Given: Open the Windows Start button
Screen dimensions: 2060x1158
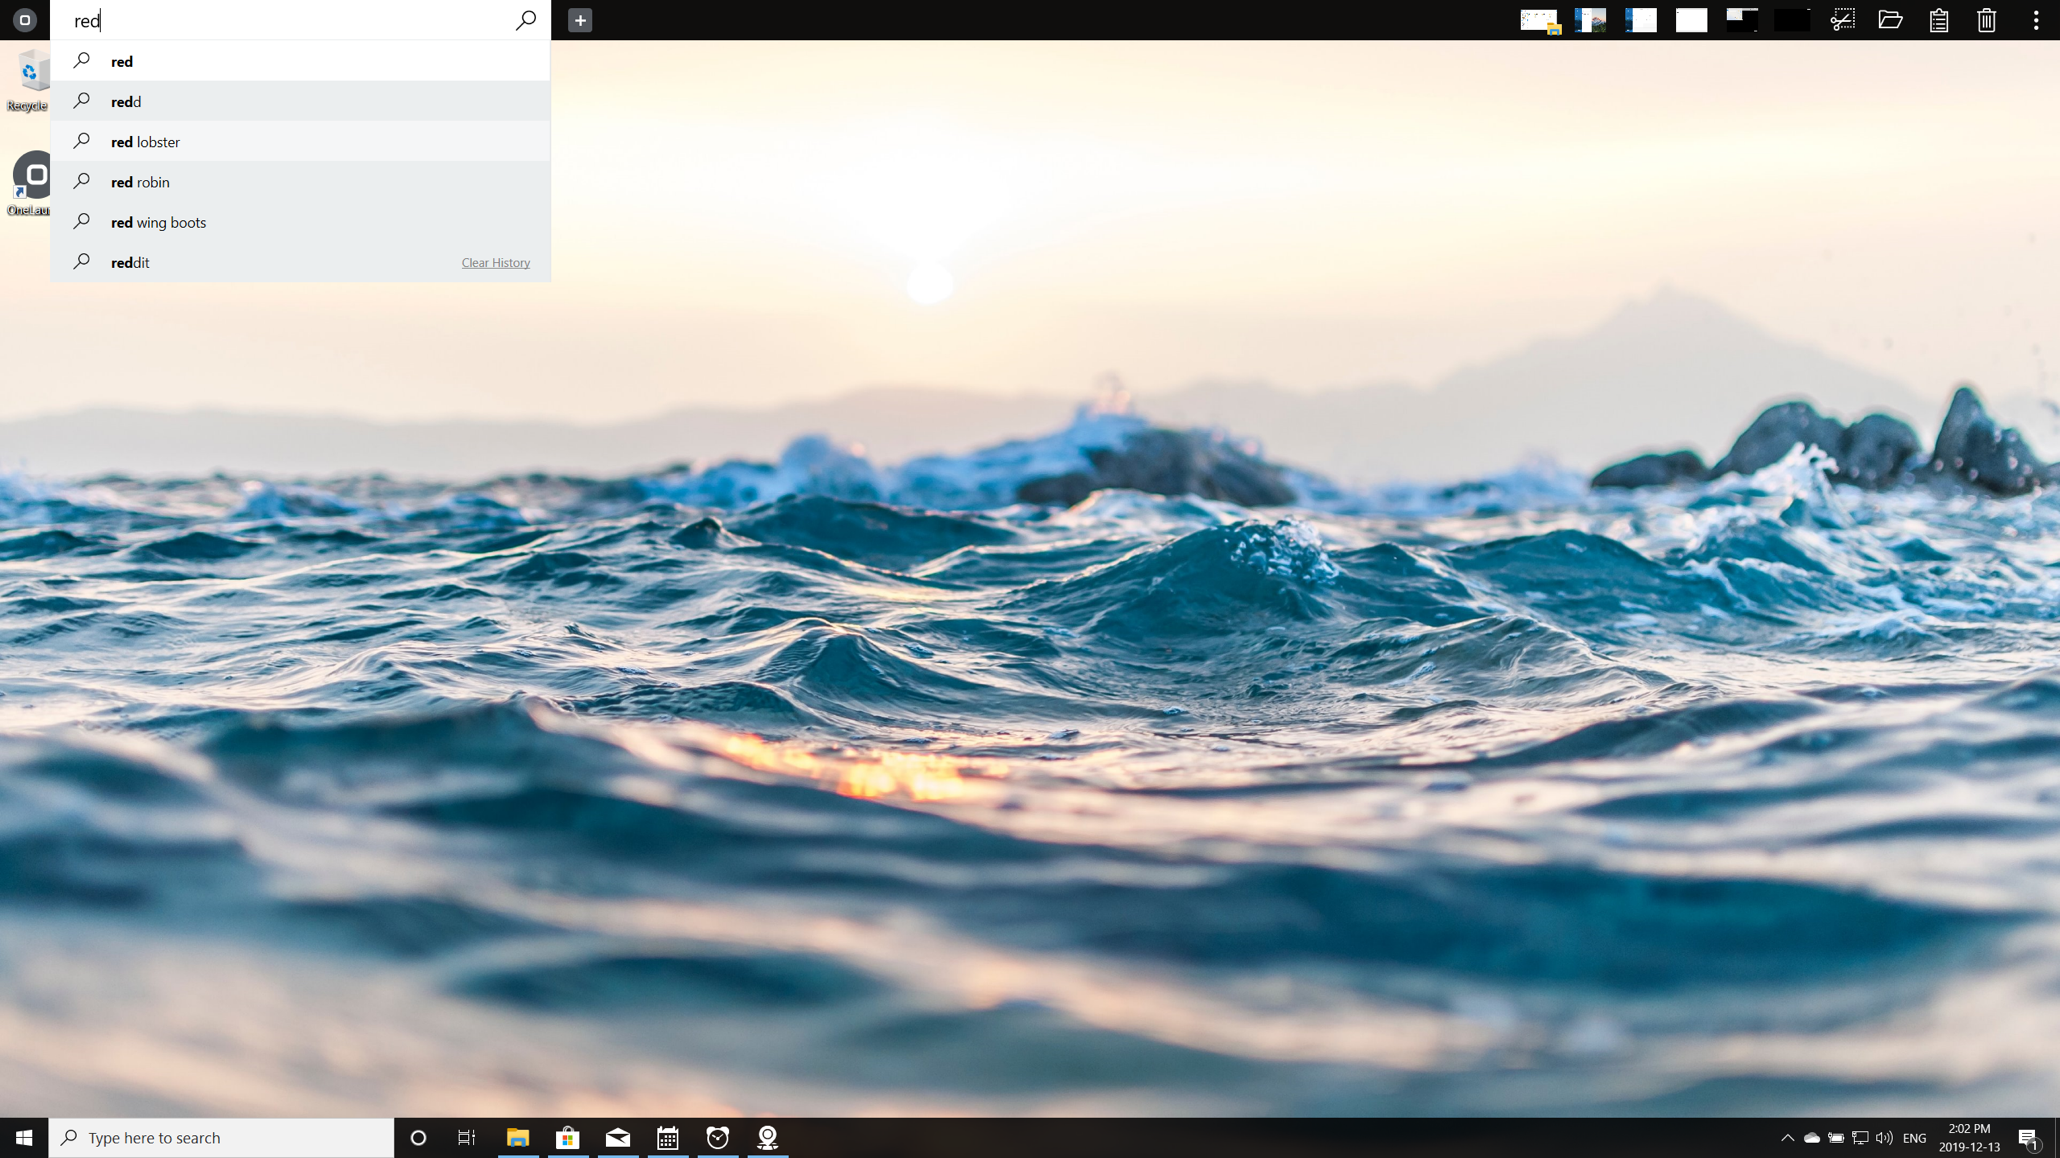Looking at the screenshot, I should click(x=24, y=1138).
